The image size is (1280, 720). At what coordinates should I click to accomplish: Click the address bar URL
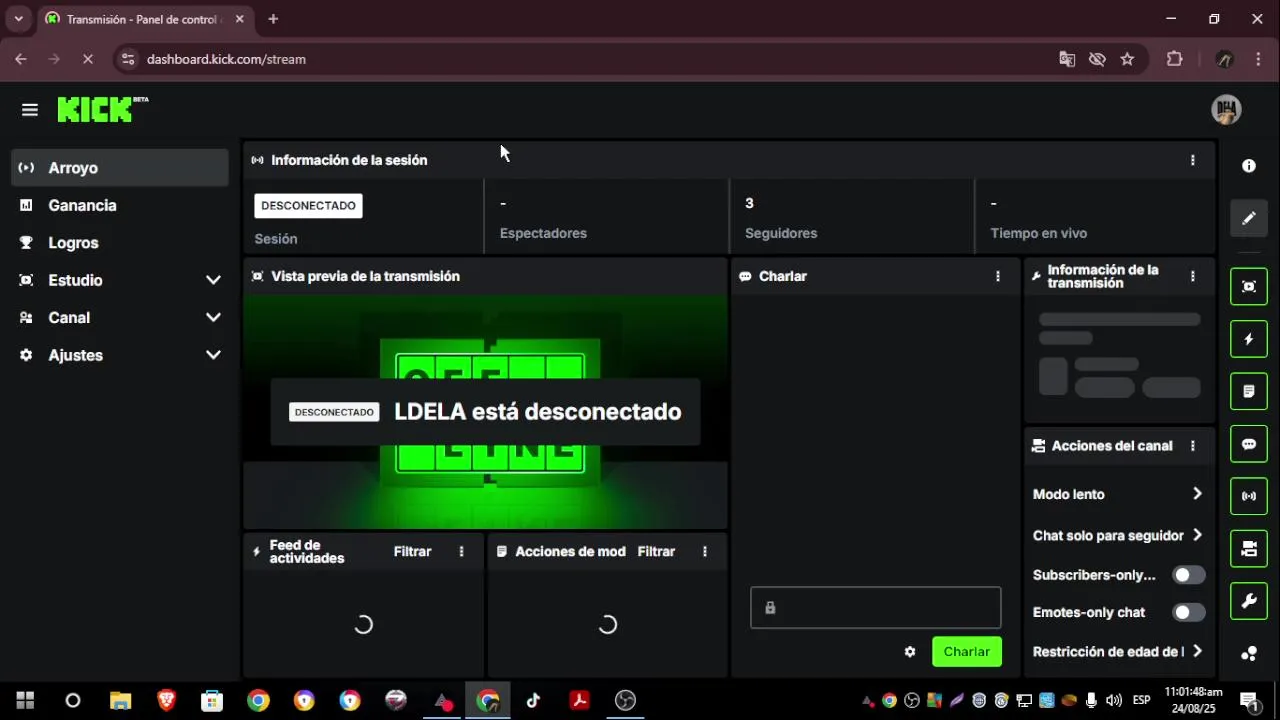(x=226, y=59)
